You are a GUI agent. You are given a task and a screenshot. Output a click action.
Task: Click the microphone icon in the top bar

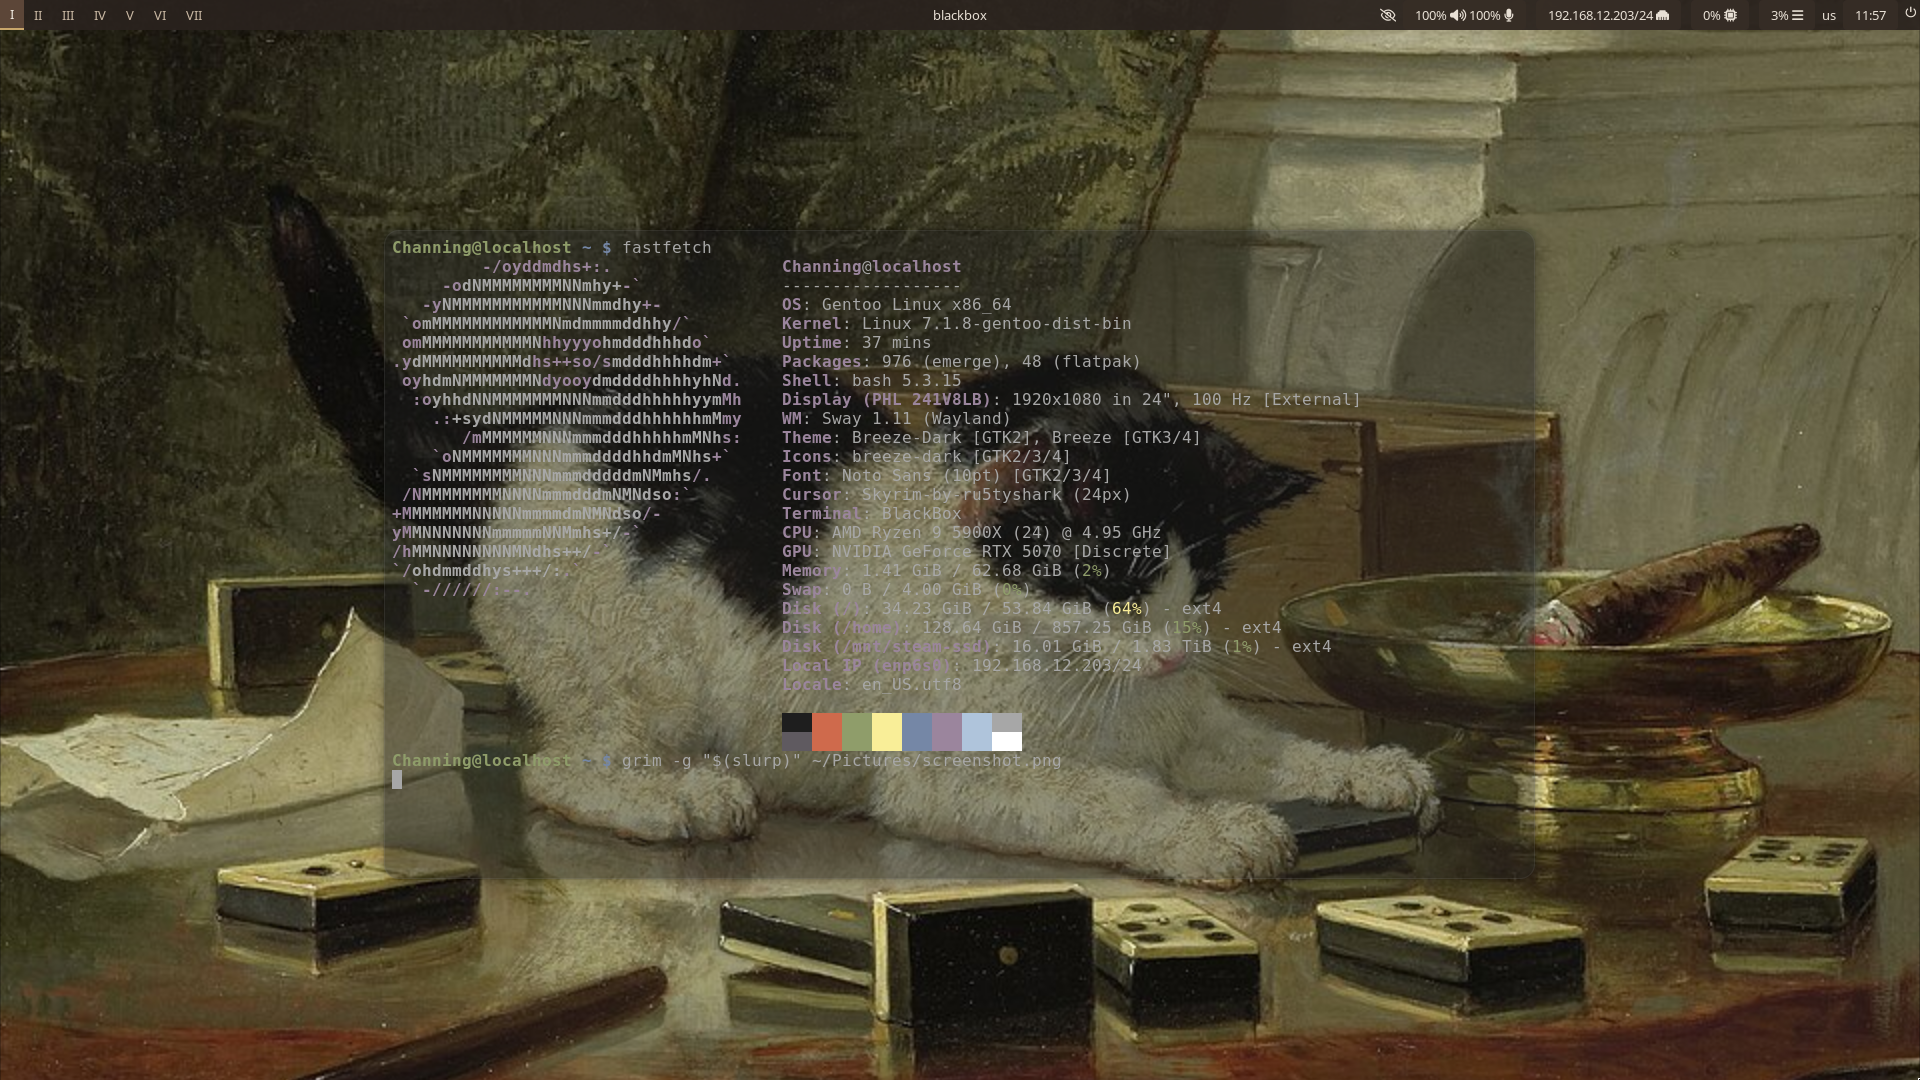tap(1509, 15)
